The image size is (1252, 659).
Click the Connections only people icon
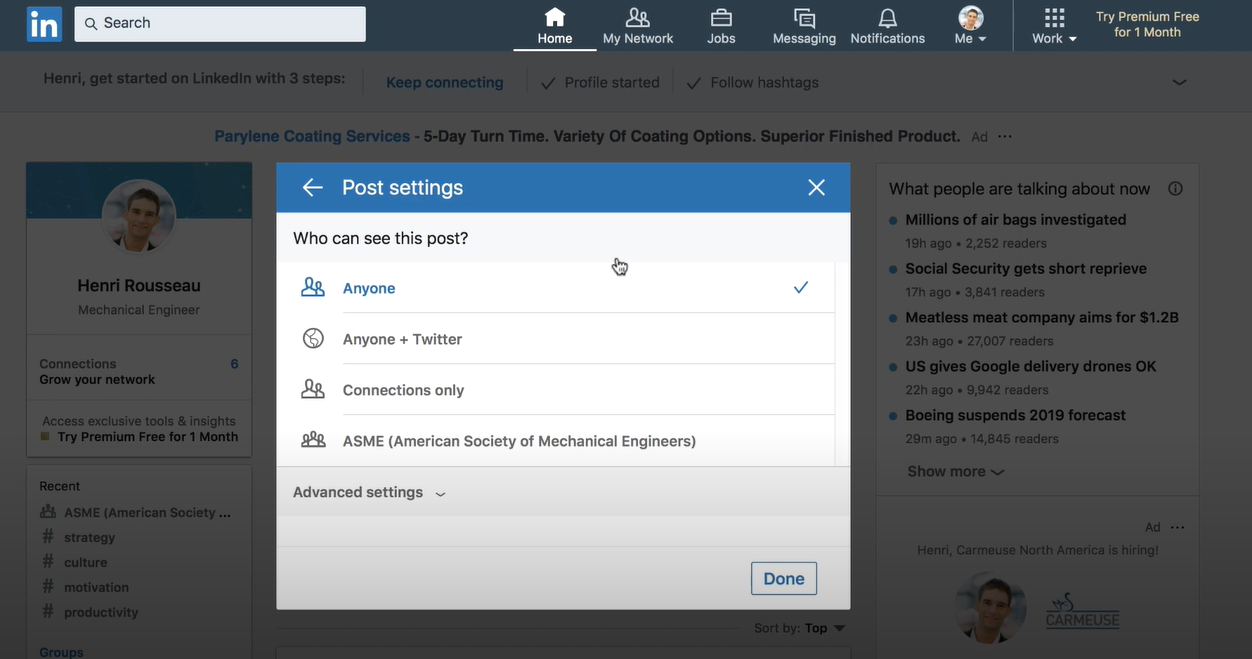click(313, 389)
